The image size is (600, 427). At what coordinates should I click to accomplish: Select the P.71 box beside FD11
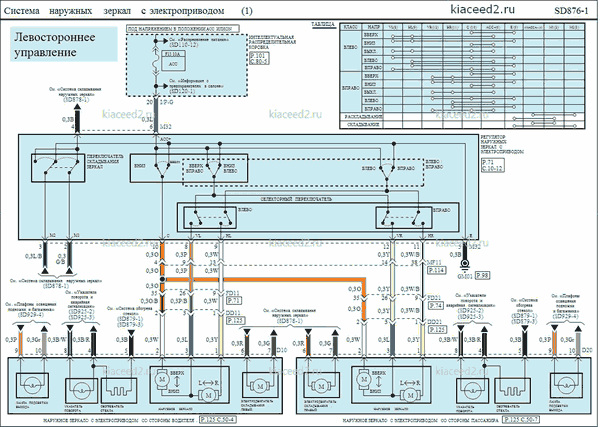[x=234, y=301]
